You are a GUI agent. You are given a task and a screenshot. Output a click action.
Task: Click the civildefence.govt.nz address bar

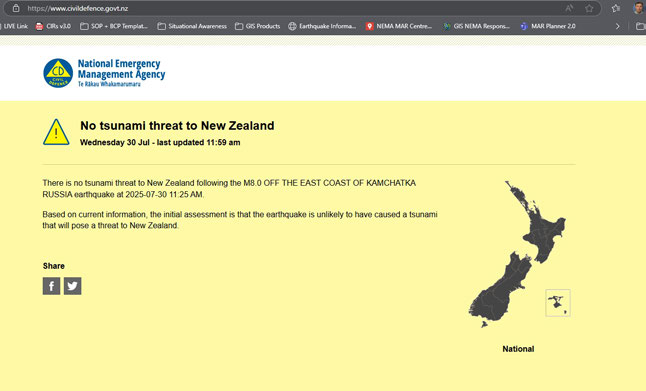pyautogui.click(x=288, y=8)
